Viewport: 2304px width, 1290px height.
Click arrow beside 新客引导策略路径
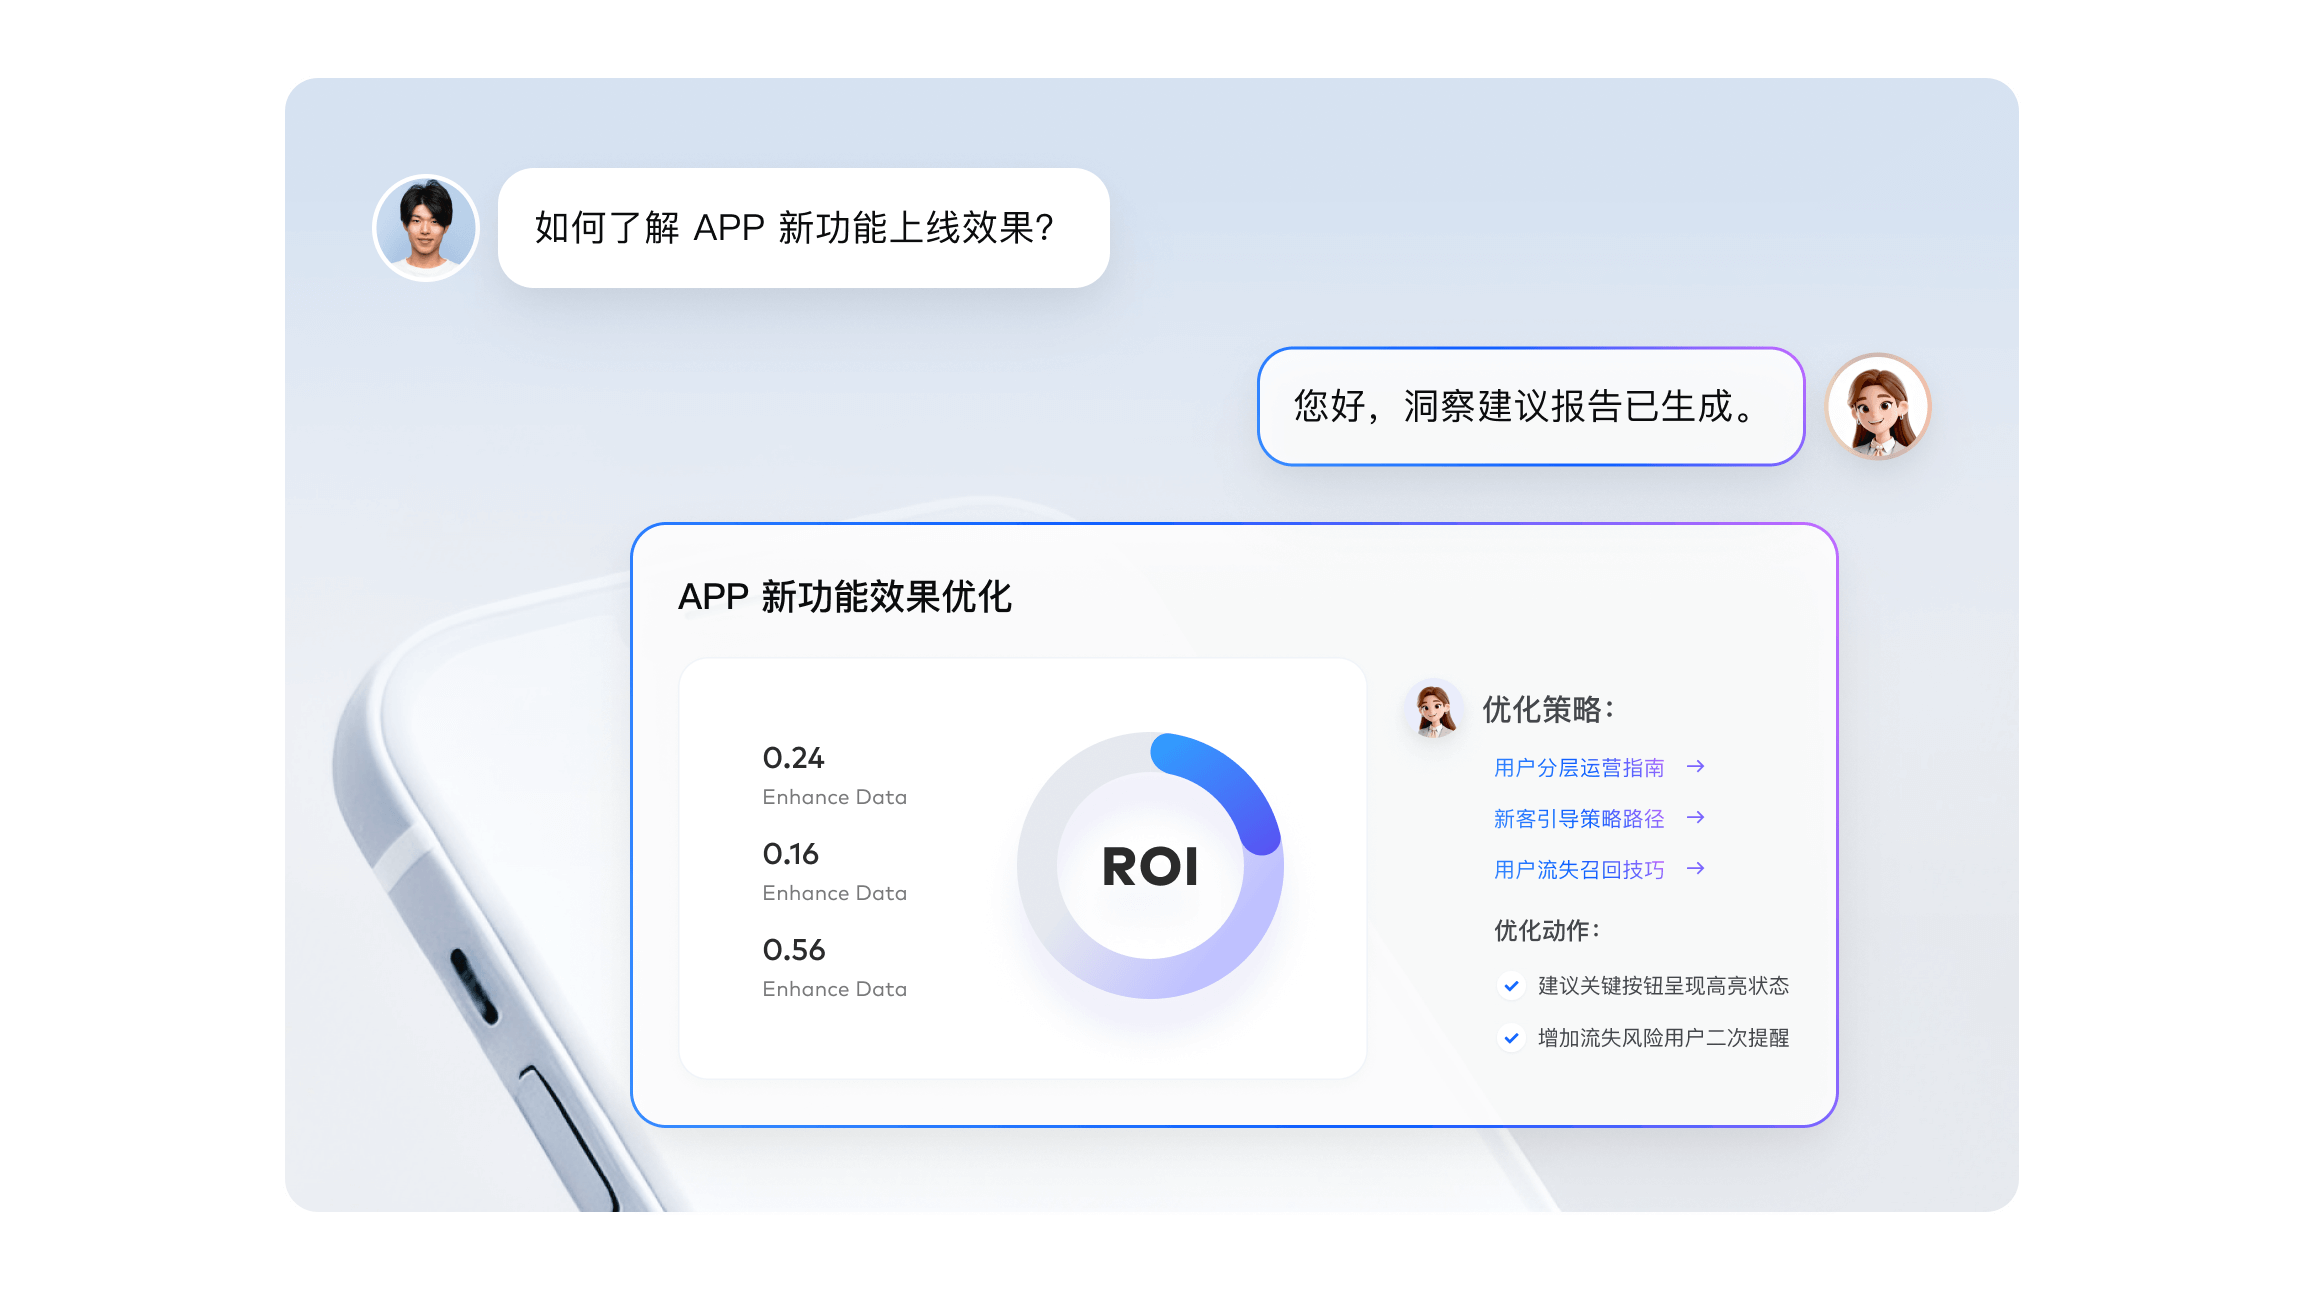coord(1695,818)
